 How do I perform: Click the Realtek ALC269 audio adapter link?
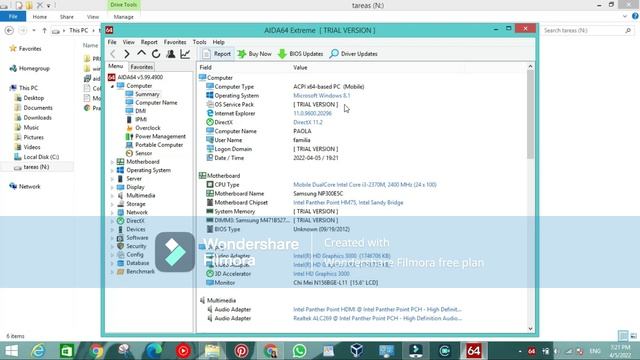pos(378,318)
